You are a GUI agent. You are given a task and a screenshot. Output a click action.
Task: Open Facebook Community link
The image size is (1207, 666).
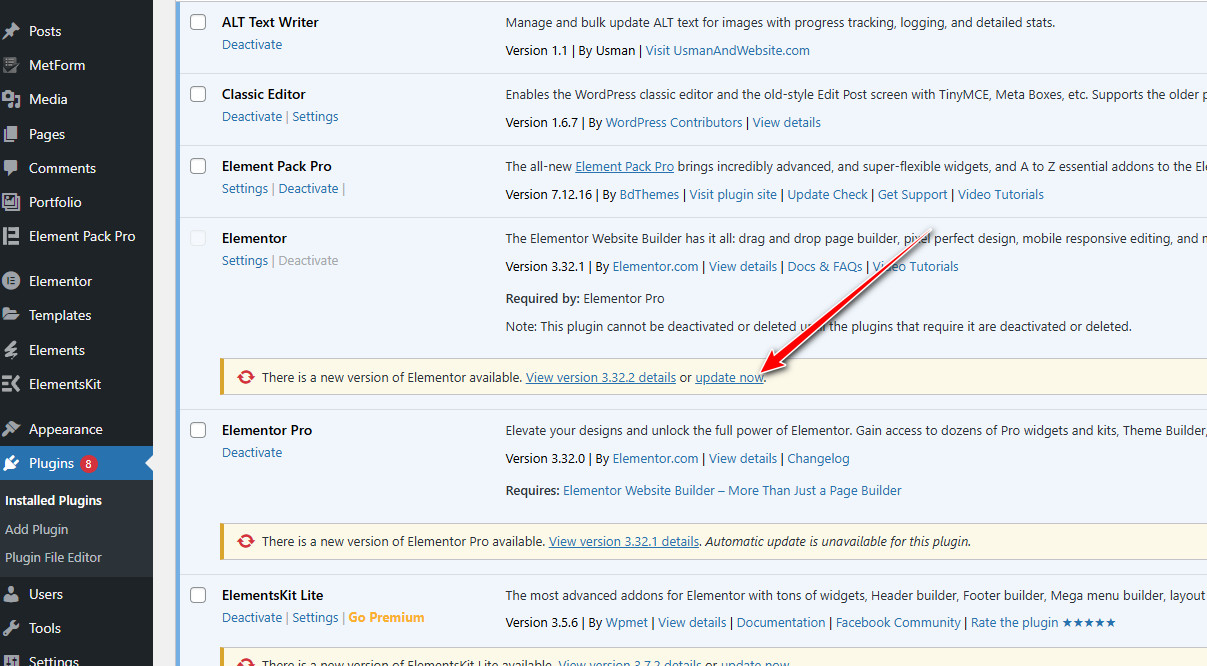pos(898,622)
